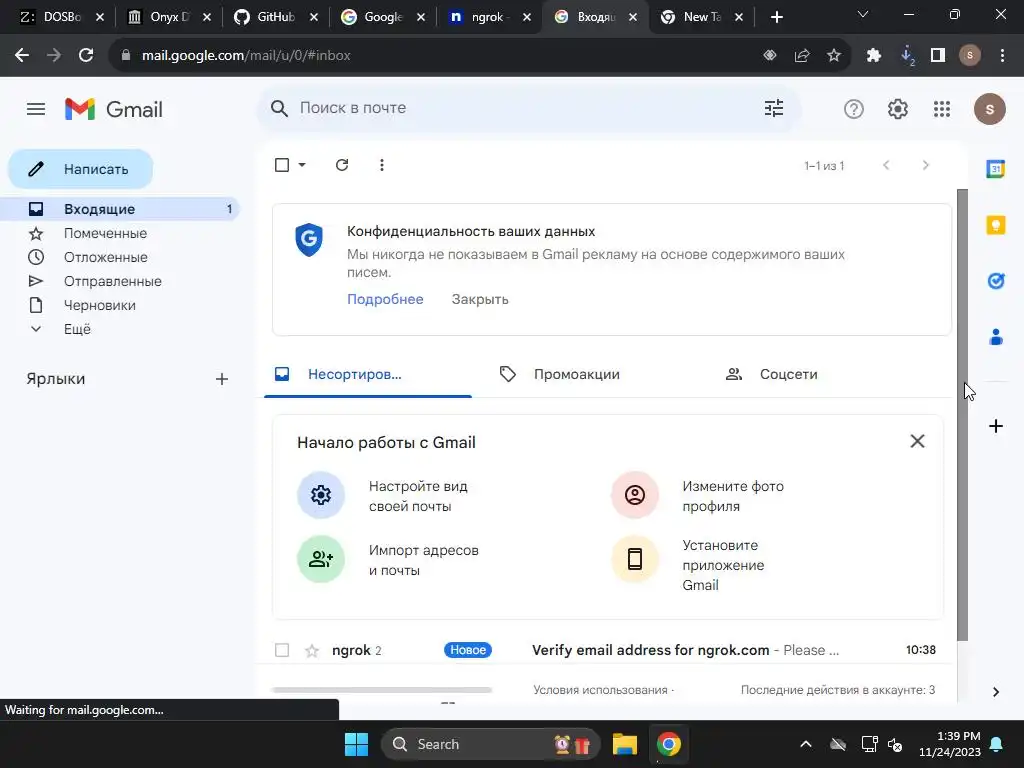Create a new label with plus icon
1024x768 pixels.
[x=222, y=379]
